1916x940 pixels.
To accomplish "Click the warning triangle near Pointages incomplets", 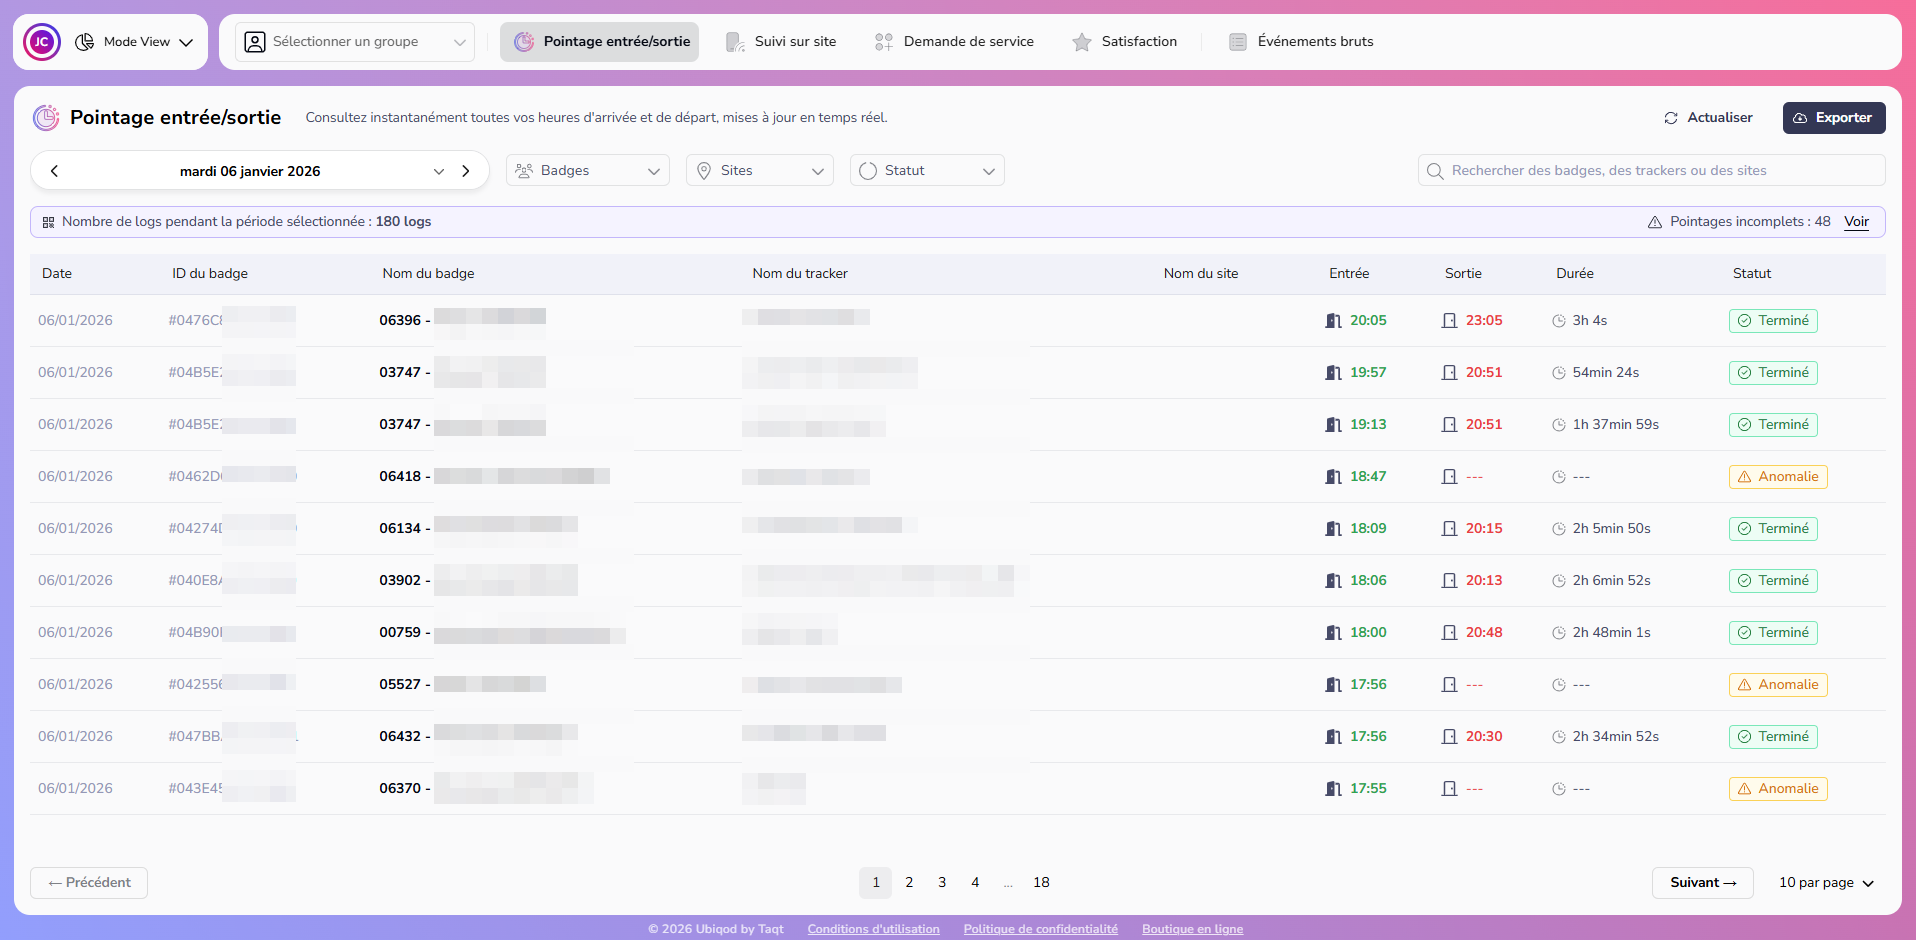I will click(x=1654, y=222).
